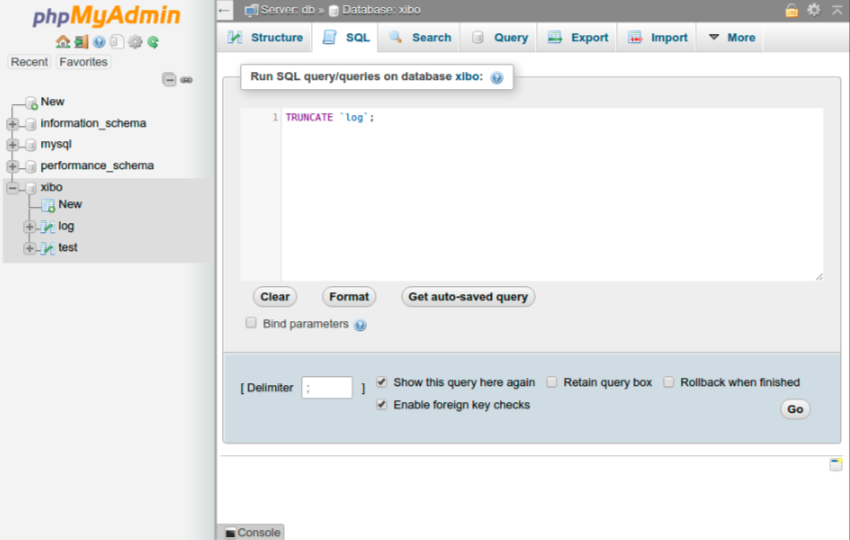Open phpMyAdmin documentation icon in sidebar
Image resolution: width=850 pixels, height=540 pixels.
pos(99,42)
